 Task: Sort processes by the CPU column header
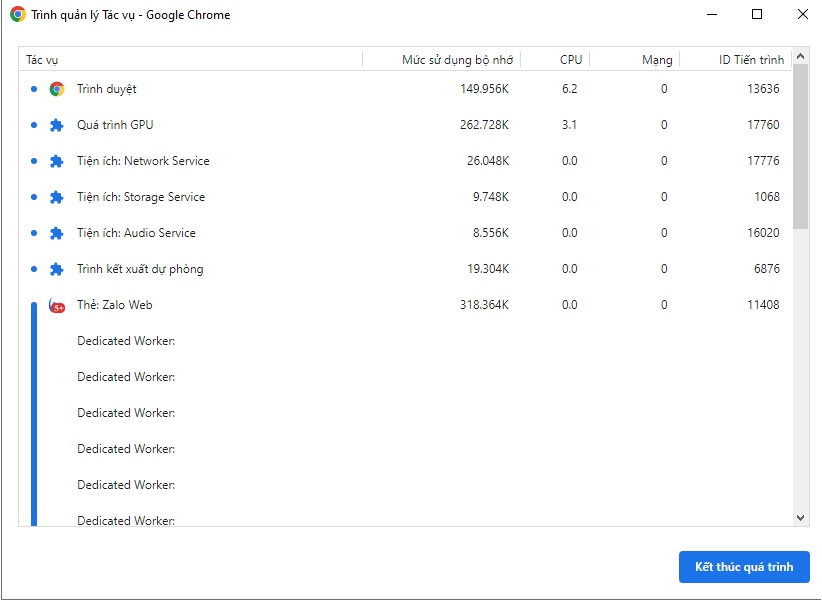click(570, 60)
